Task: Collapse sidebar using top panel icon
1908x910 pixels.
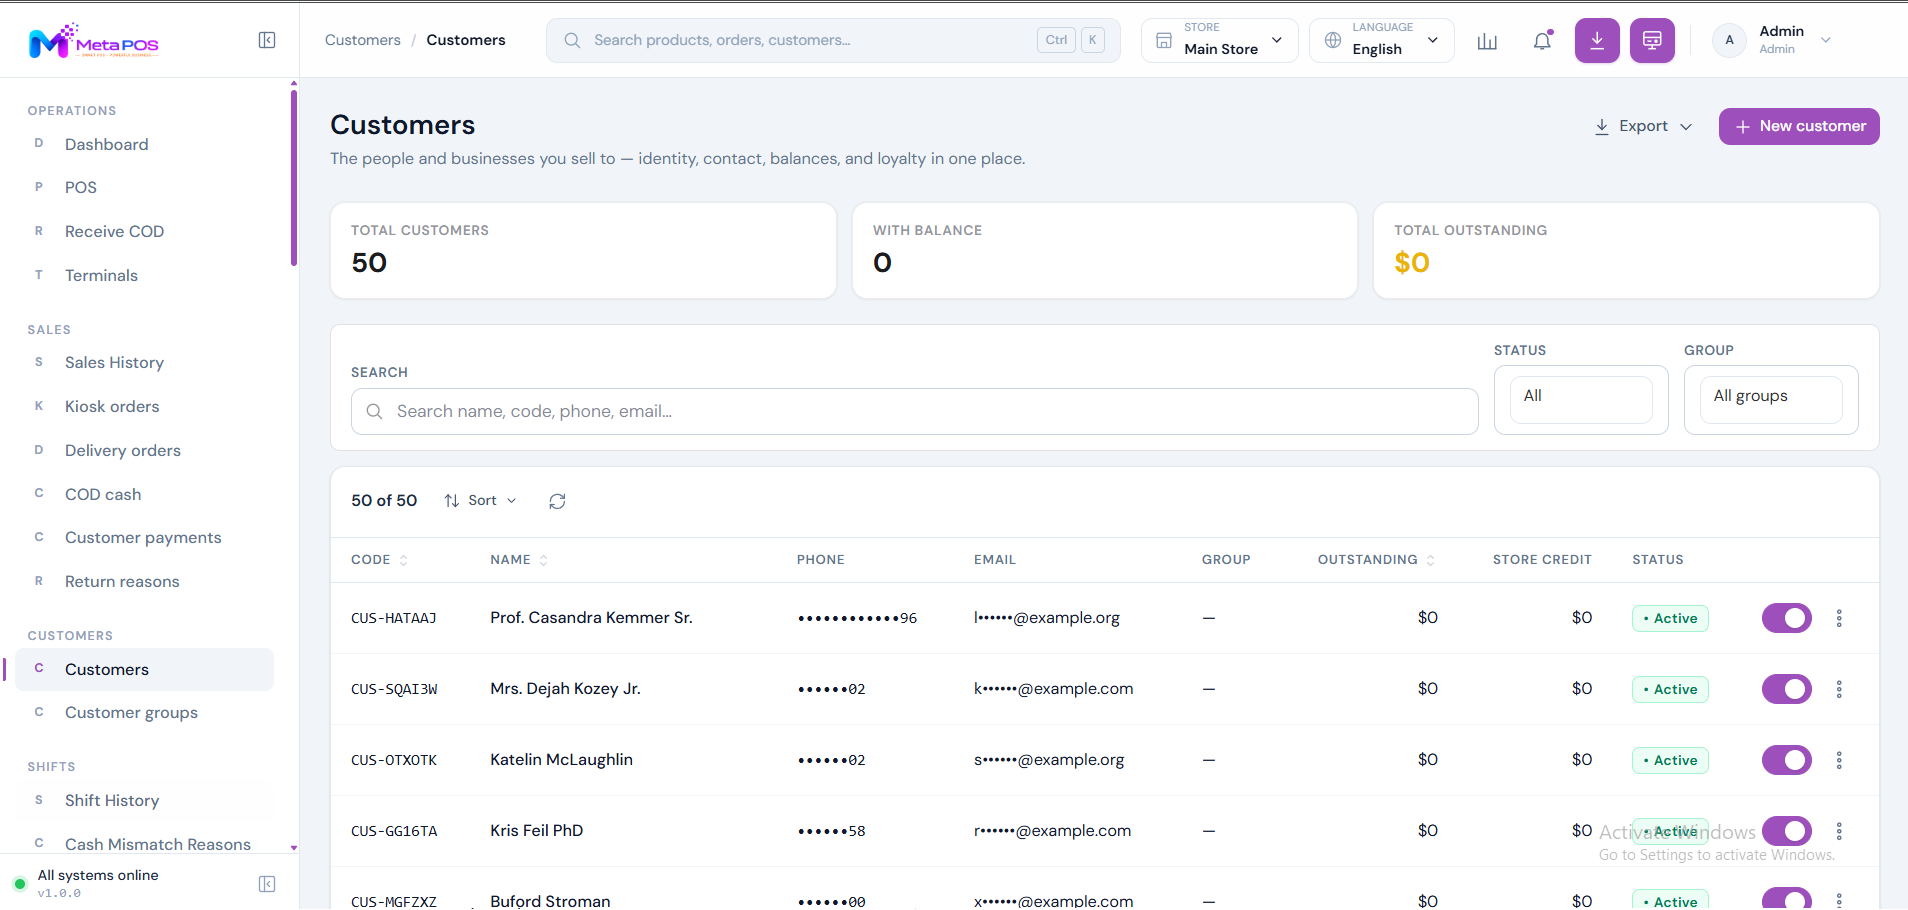Action: click(x=267, y=40)
